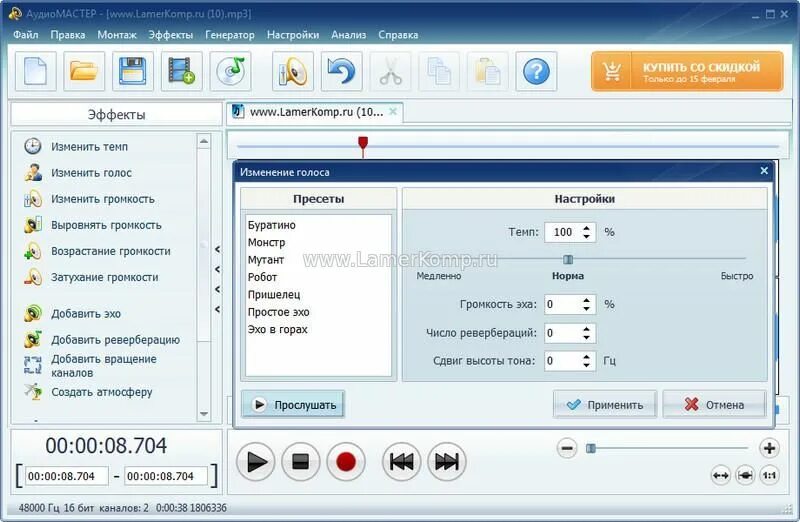Click the Темп slider handle
Screen dimensions: 800x522
pos(568,259)
